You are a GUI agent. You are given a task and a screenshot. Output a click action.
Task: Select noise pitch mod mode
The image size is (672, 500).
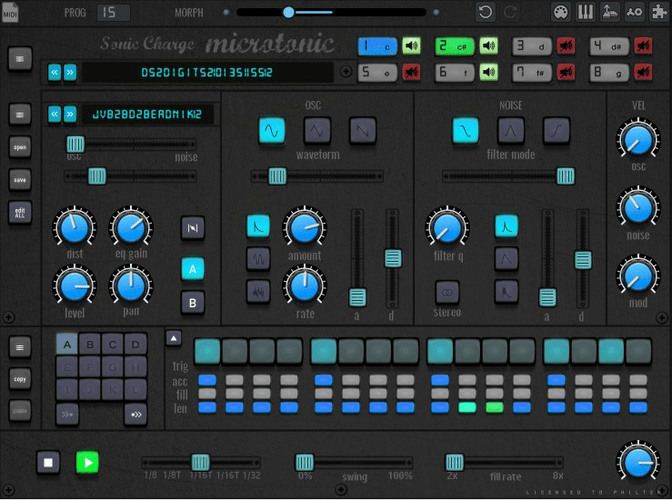click(x=258, y=292)
